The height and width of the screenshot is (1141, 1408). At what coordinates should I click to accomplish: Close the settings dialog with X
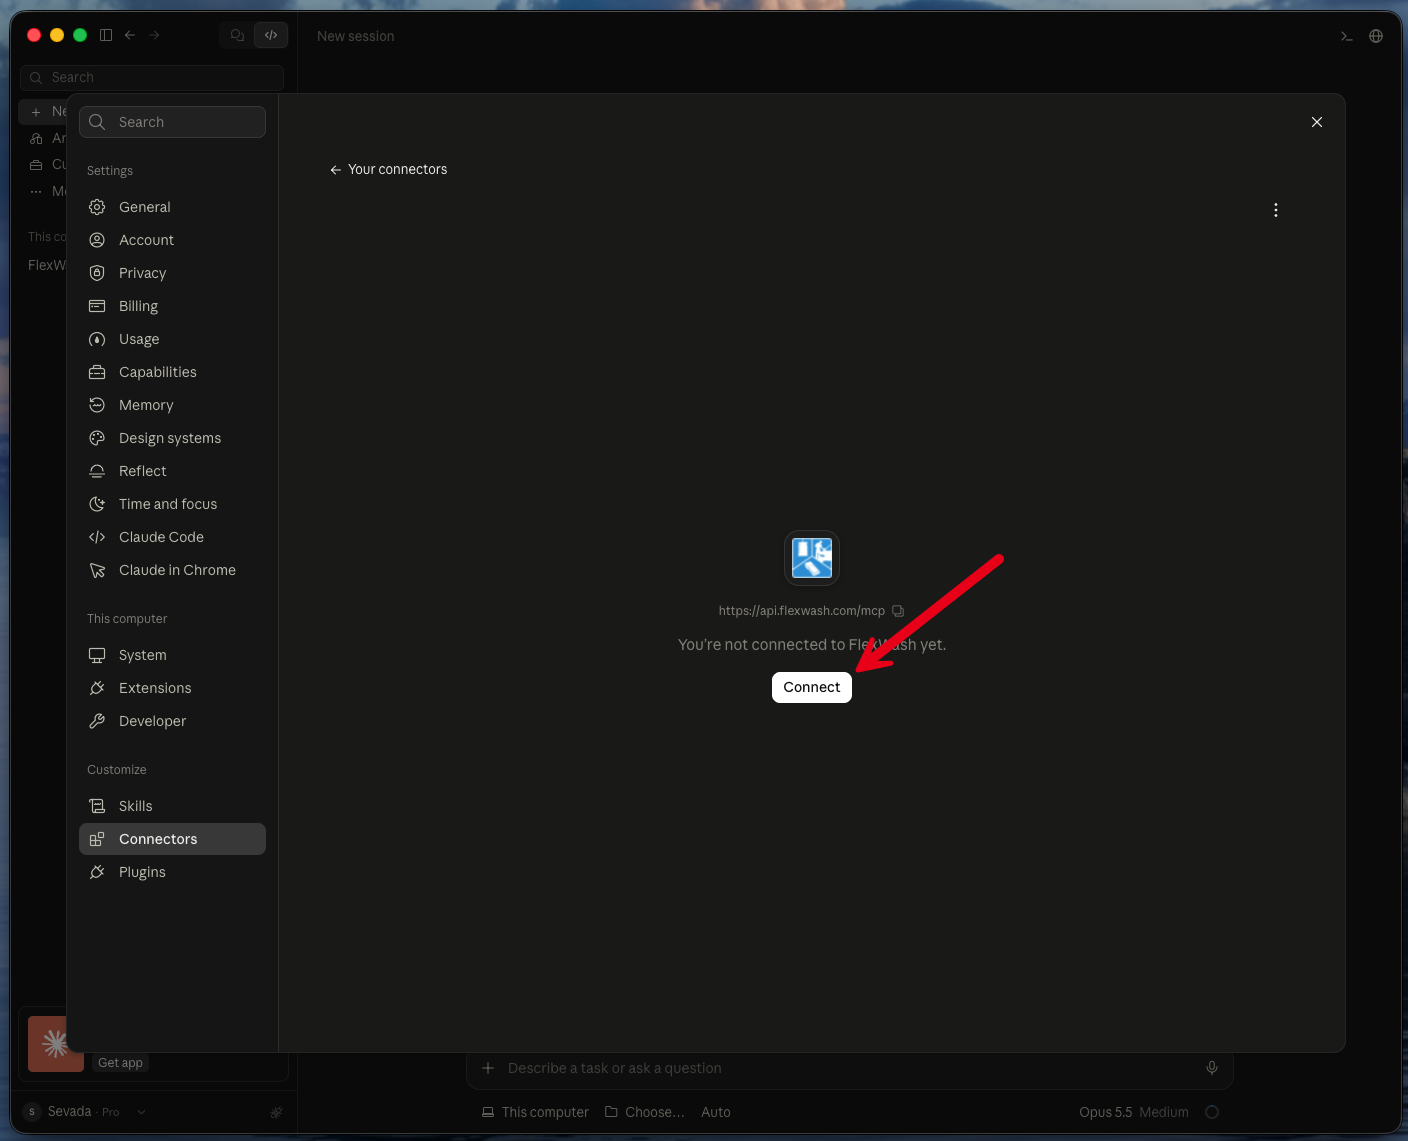[1316, 122]
